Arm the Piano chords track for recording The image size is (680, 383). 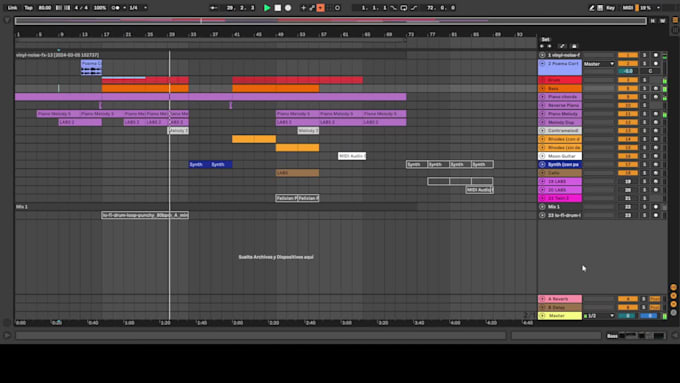pos(656,97)
